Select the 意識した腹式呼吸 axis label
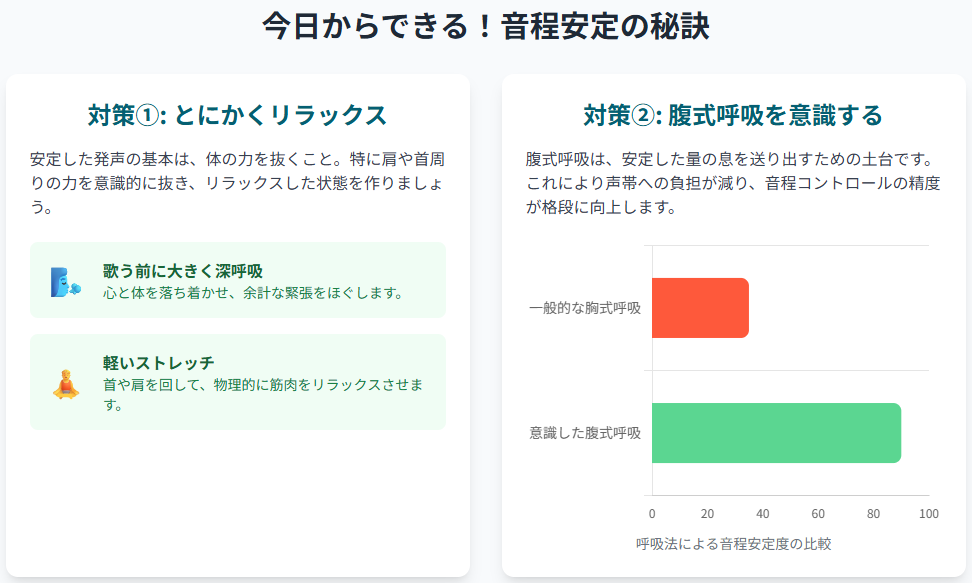The image size is (972, 583). (x=585, y=433)
